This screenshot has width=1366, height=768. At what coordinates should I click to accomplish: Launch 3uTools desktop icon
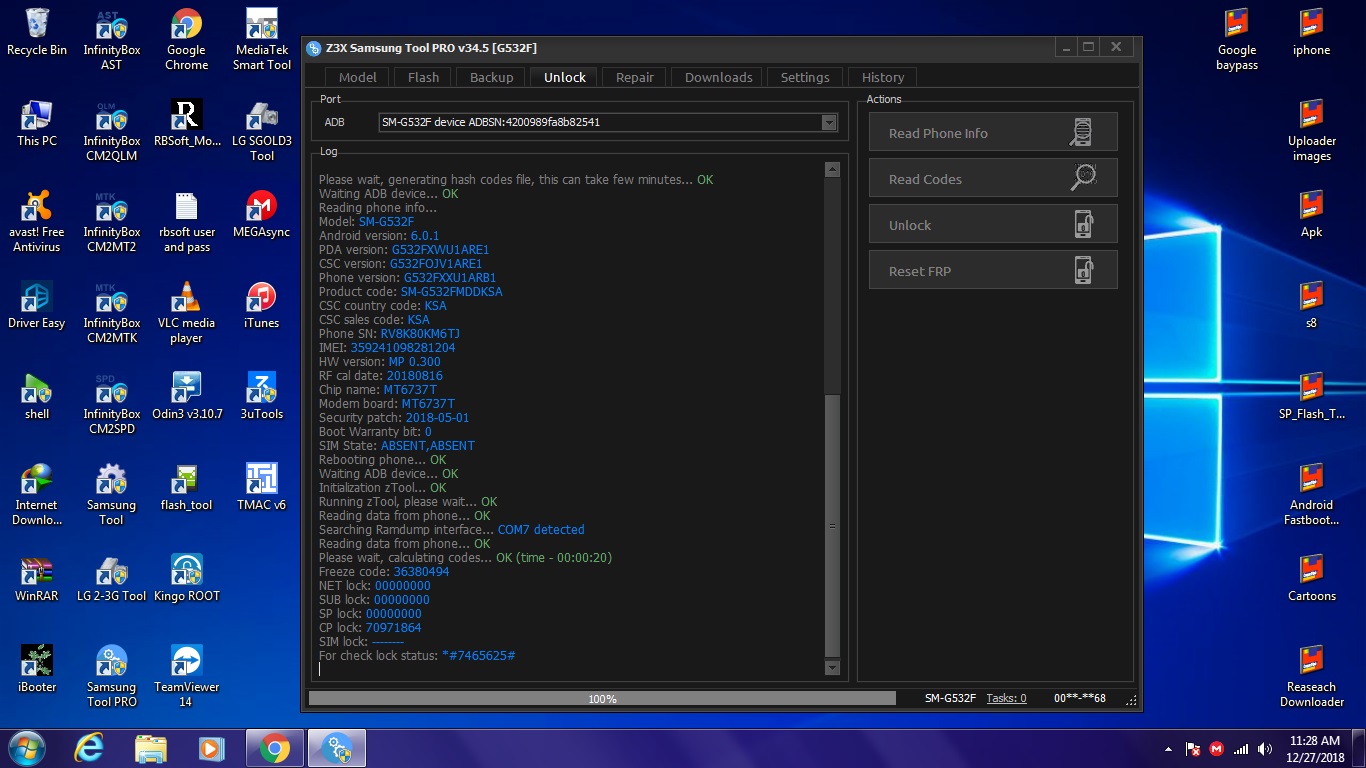pos(262,397)
